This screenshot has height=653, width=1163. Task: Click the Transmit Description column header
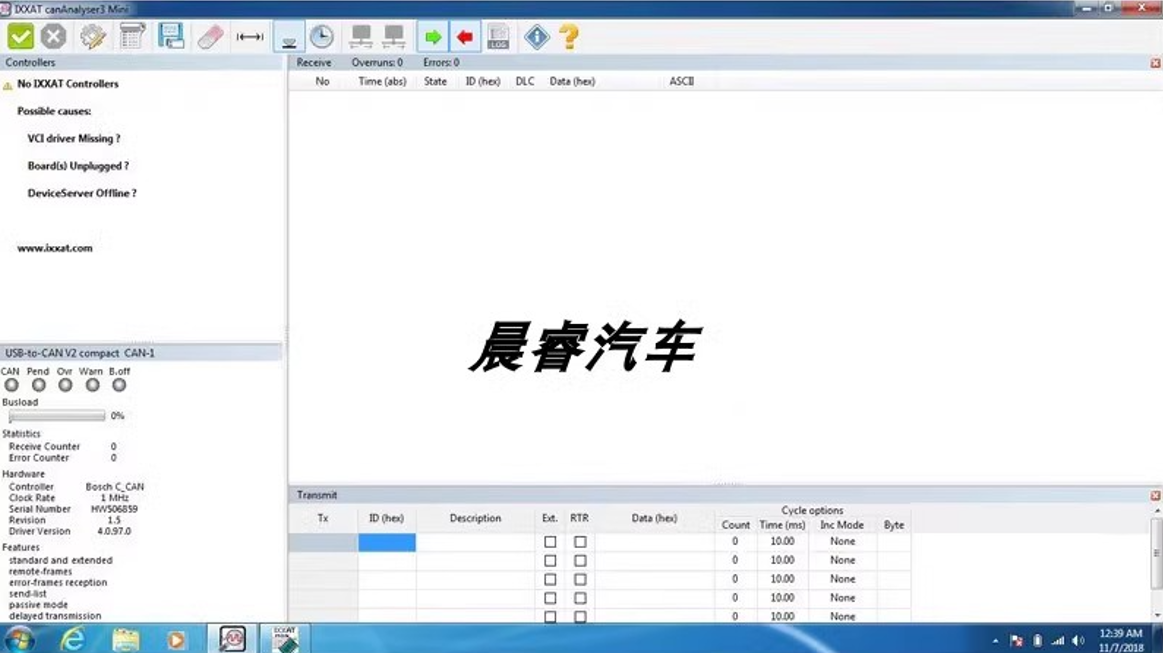(475, 518)
